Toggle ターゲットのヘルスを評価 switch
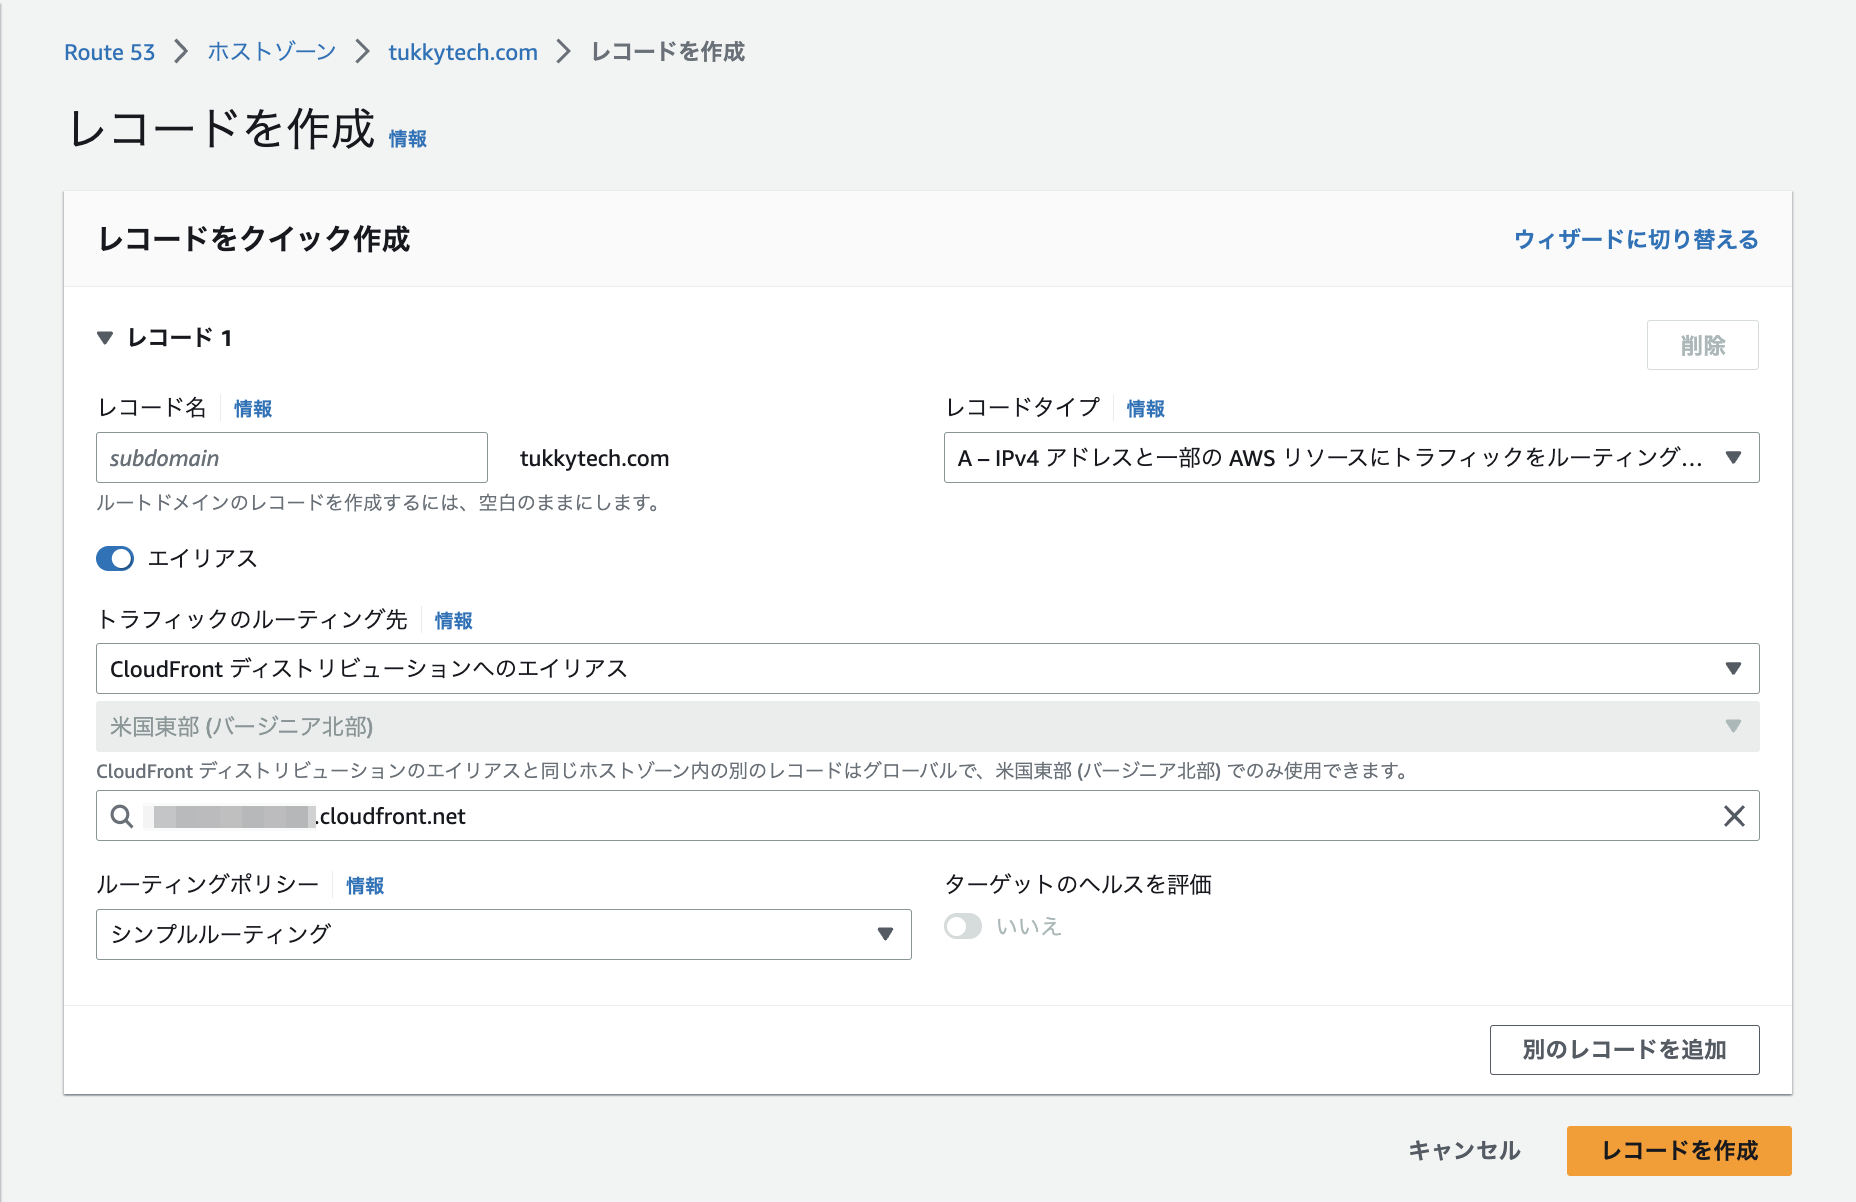The height and width of the screenshot is (1202, 1856). point(963,927)
